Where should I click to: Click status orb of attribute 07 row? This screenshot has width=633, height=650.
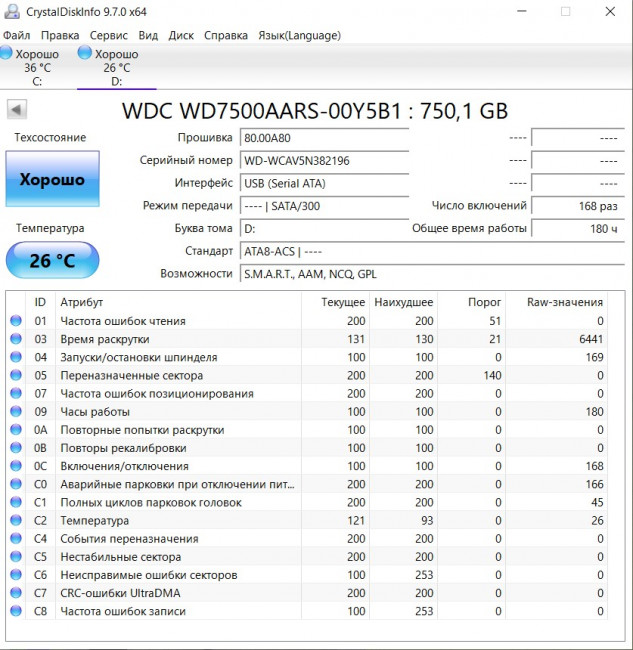(x=16, y=393)
